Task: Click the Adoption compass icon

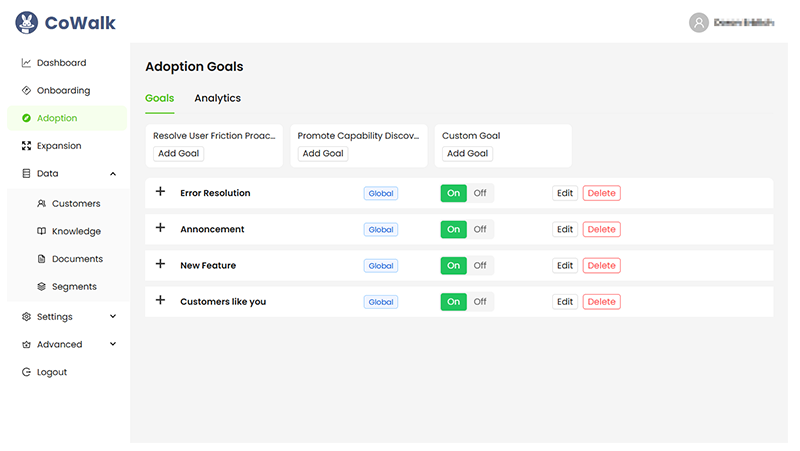Action: coord(26,118)
